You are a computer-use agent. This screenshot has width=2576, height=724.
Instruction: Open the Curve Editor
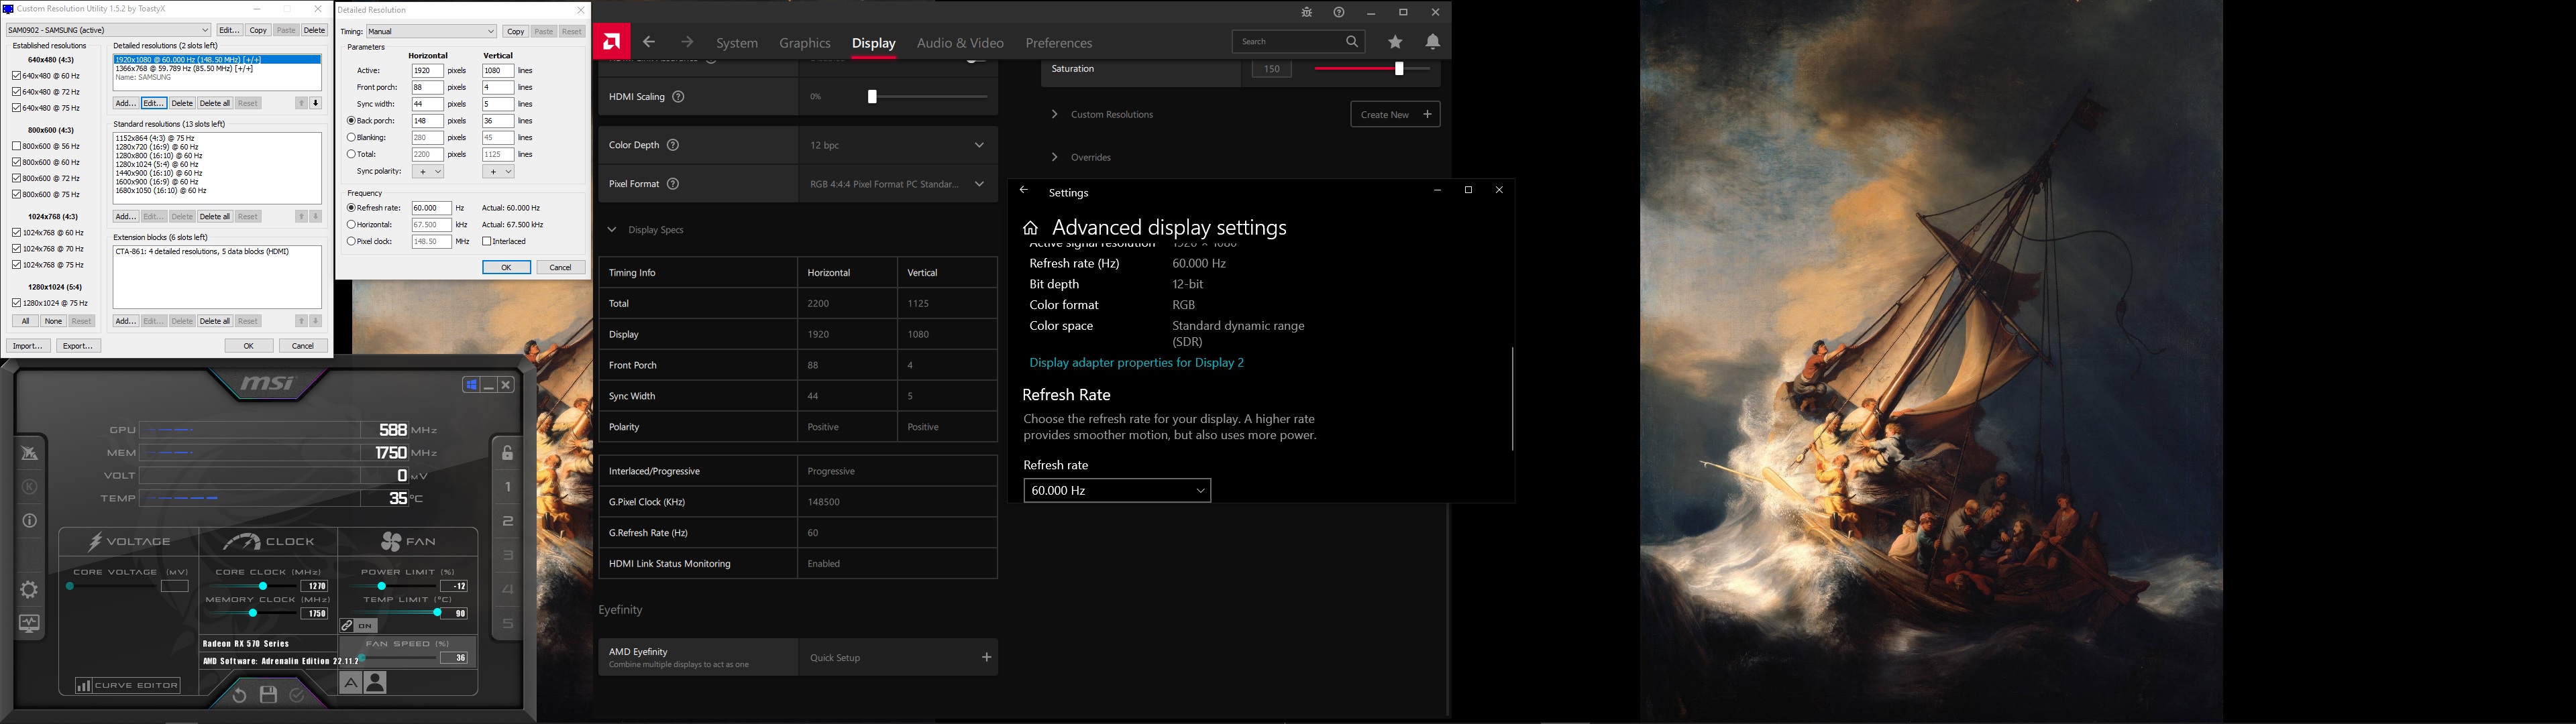pyautogui.click(x=128, y=685)
